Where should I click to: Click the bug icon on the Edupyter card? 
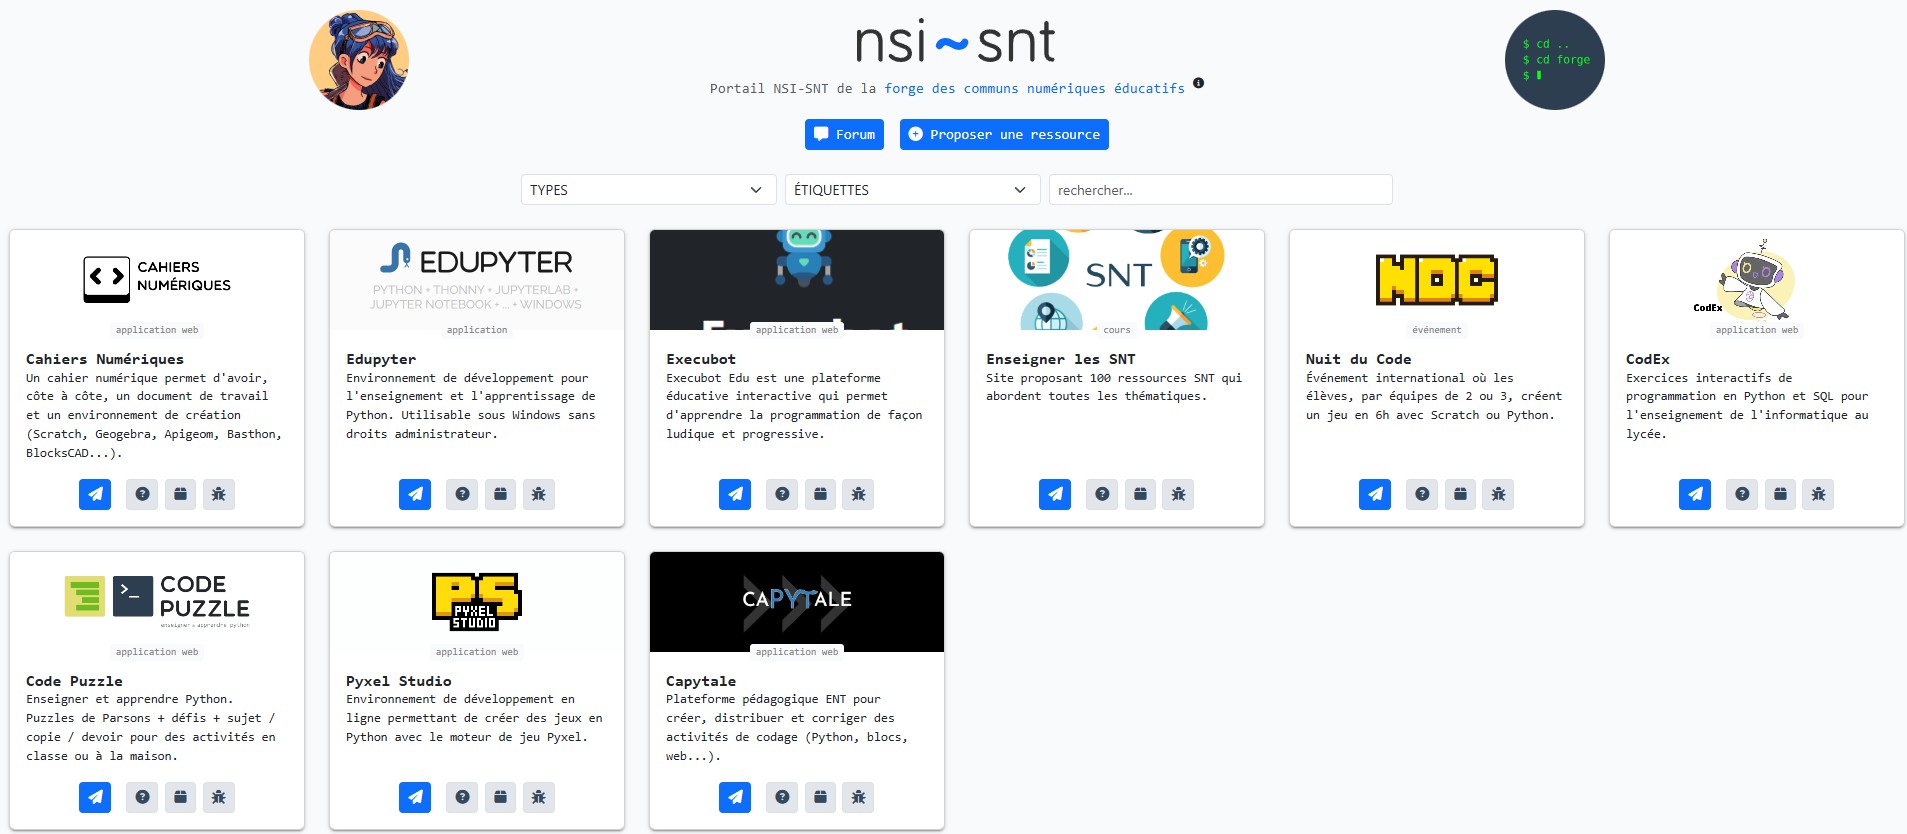pos(539,494)
